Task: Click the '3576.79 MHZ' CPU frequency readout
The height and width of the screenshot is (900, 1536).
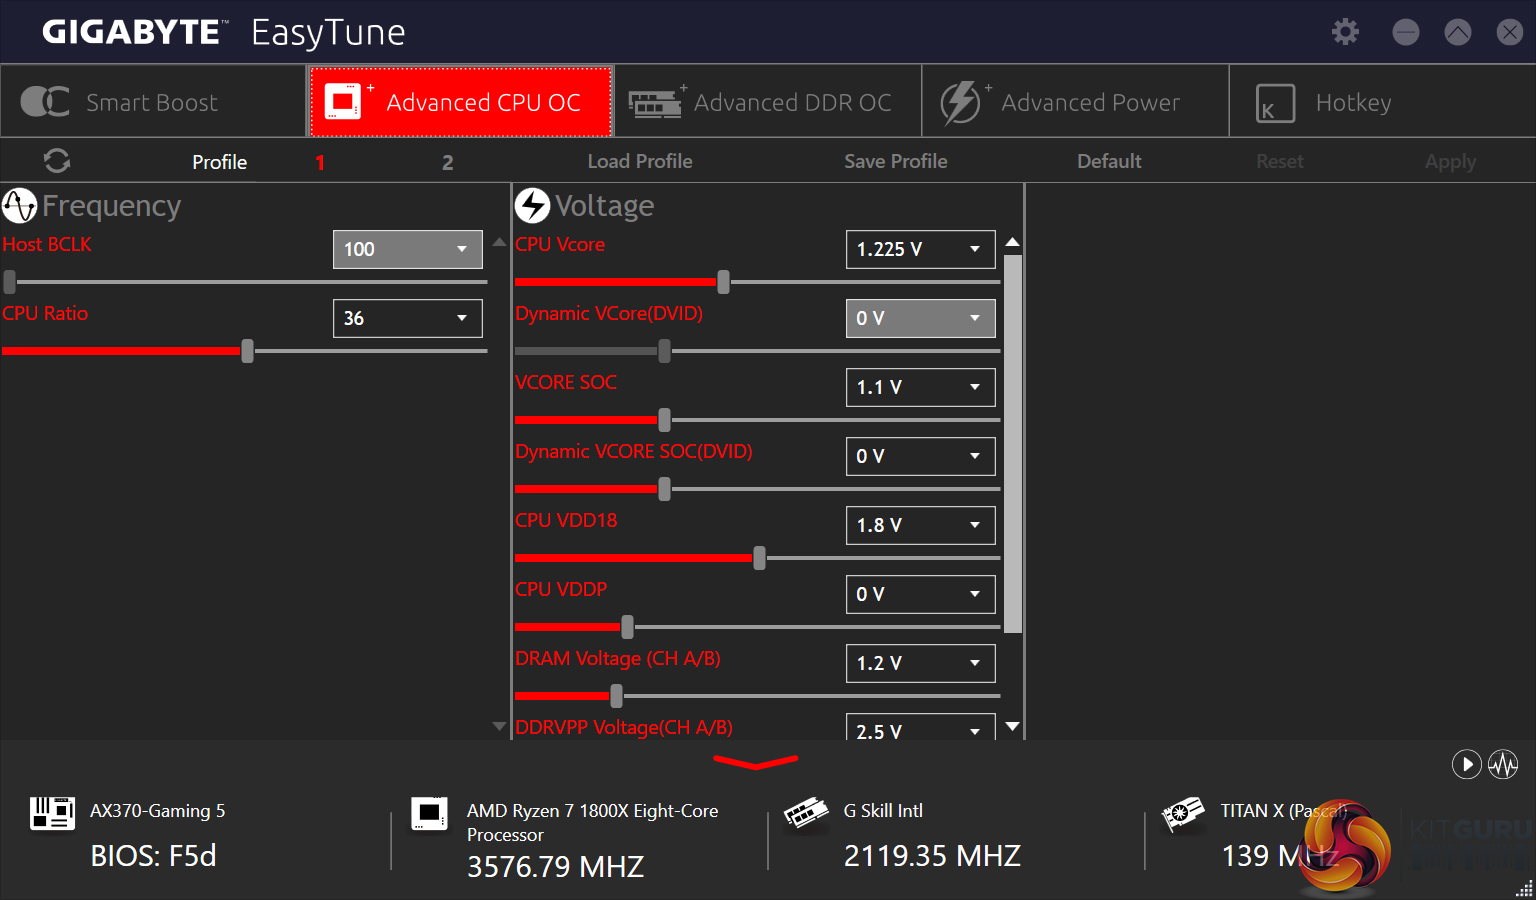Action: [x=555, y=867]
